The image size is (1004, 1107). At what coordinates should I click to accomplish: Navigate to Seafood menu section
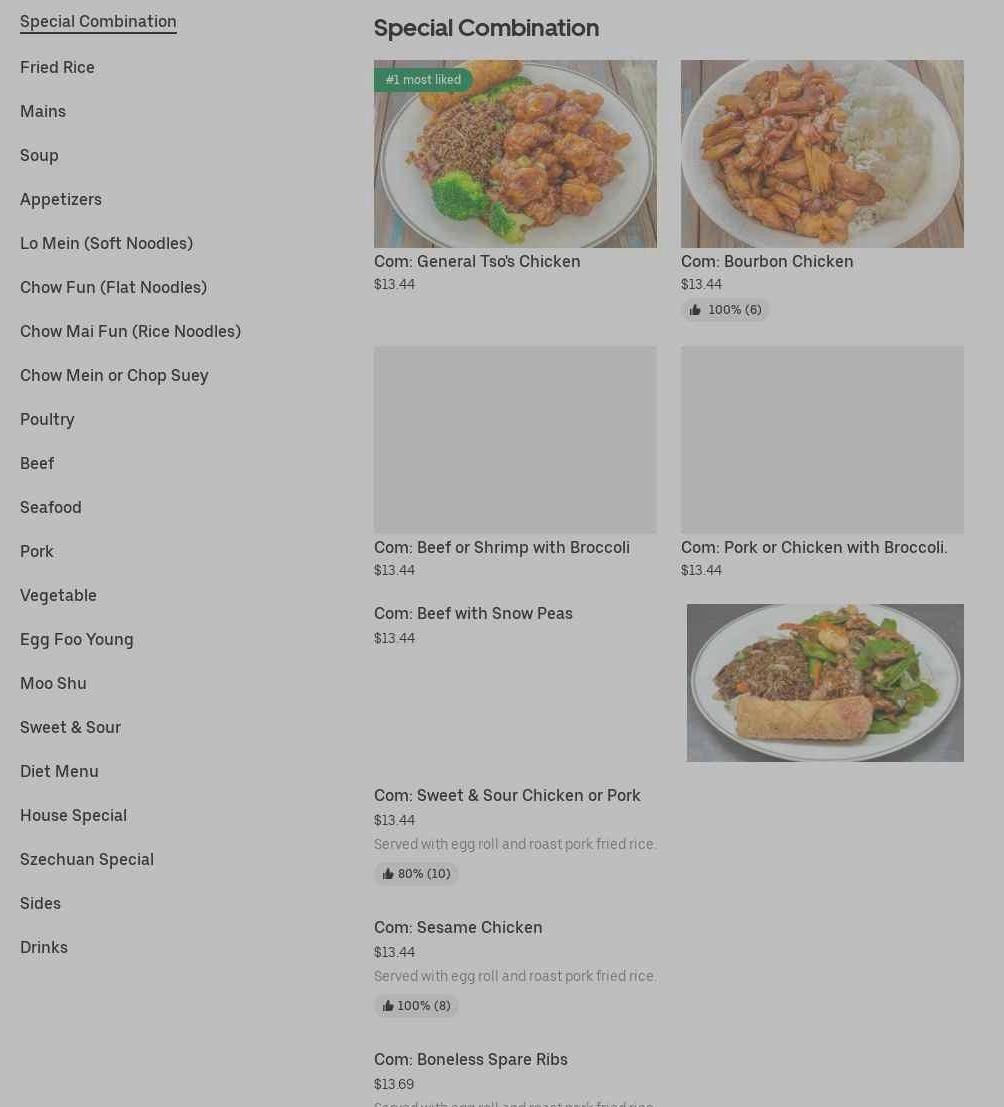coord(51,508)
